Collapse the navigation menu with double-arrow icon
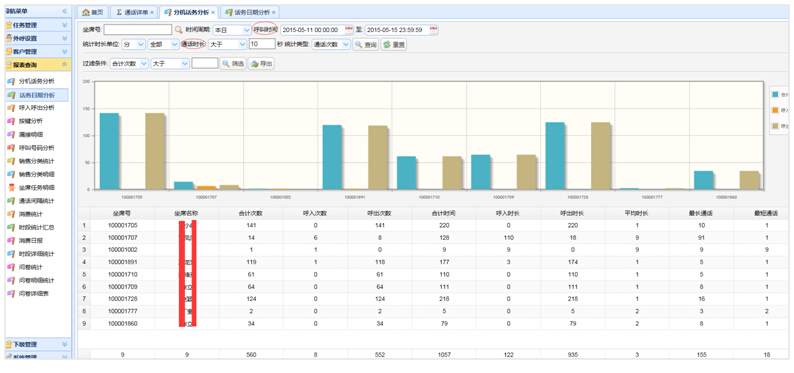The image size is (794, 373). (65, 11)
